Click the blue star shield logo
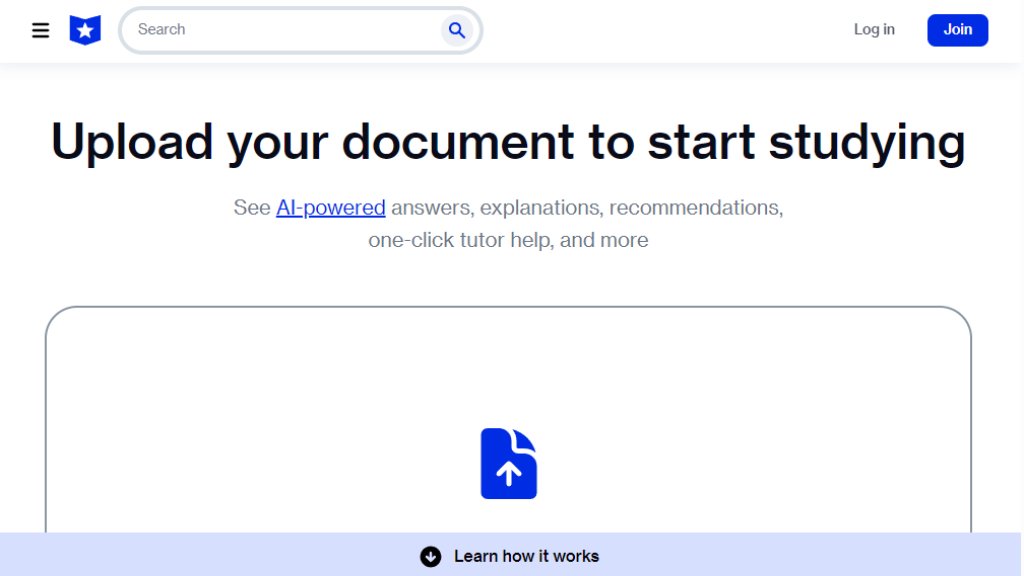The image size is (1024, 576). tap(85, 30)
